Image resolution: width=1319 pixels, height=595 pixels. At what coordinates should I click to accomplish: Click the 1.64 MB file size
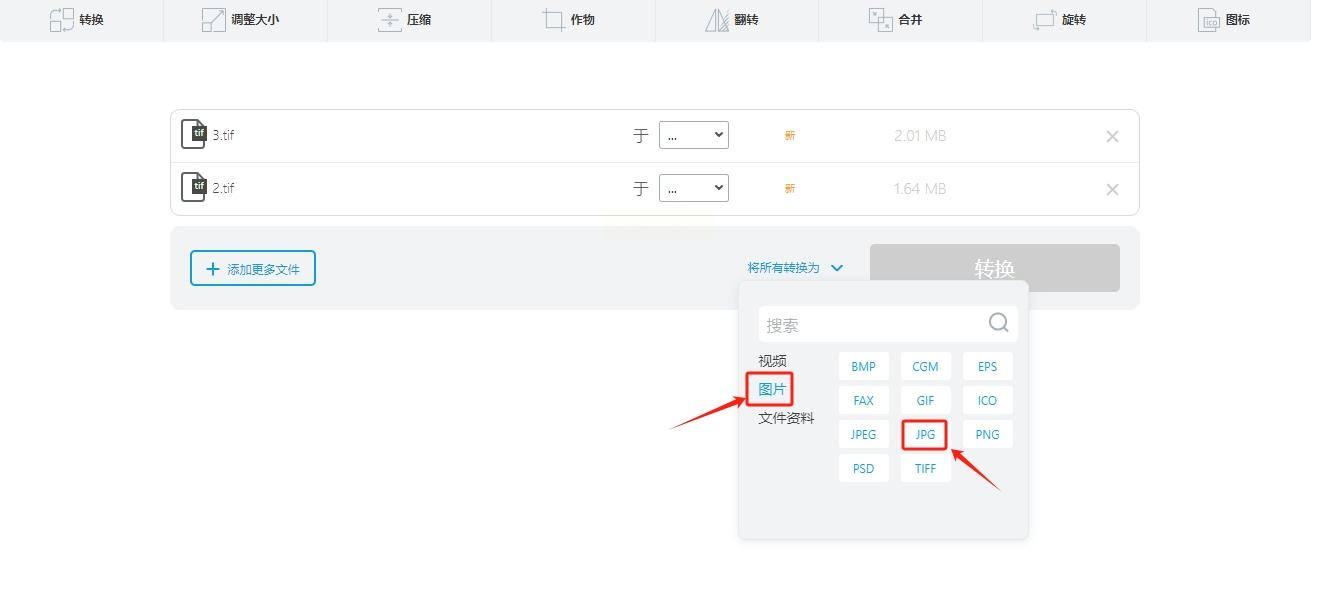coord(920,188)
